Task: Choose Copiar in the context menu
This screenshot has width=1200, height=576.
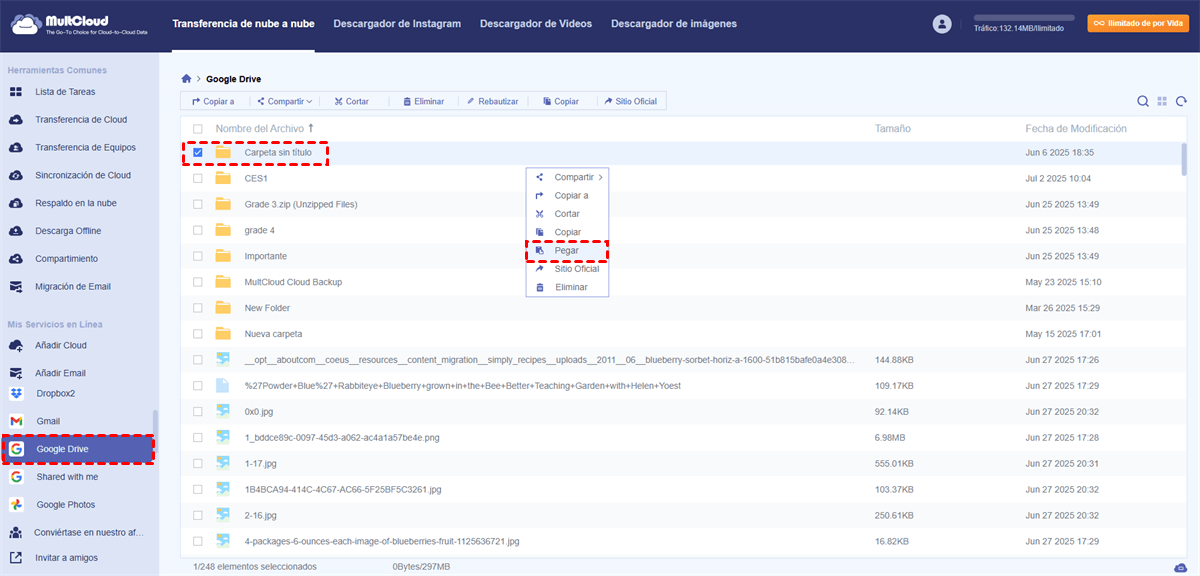Action: pos(568,232)
